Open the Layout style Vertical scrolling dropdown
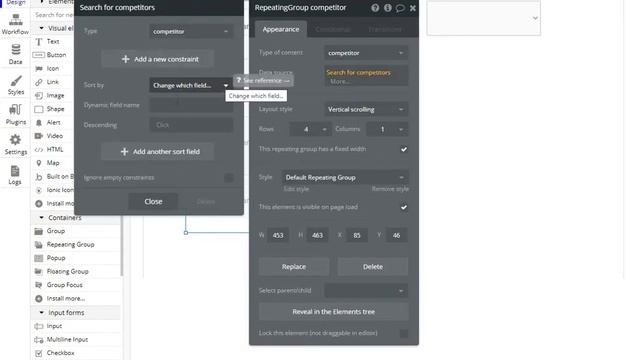This screenshot has width=640, height=360. click(x=366, y=109)
